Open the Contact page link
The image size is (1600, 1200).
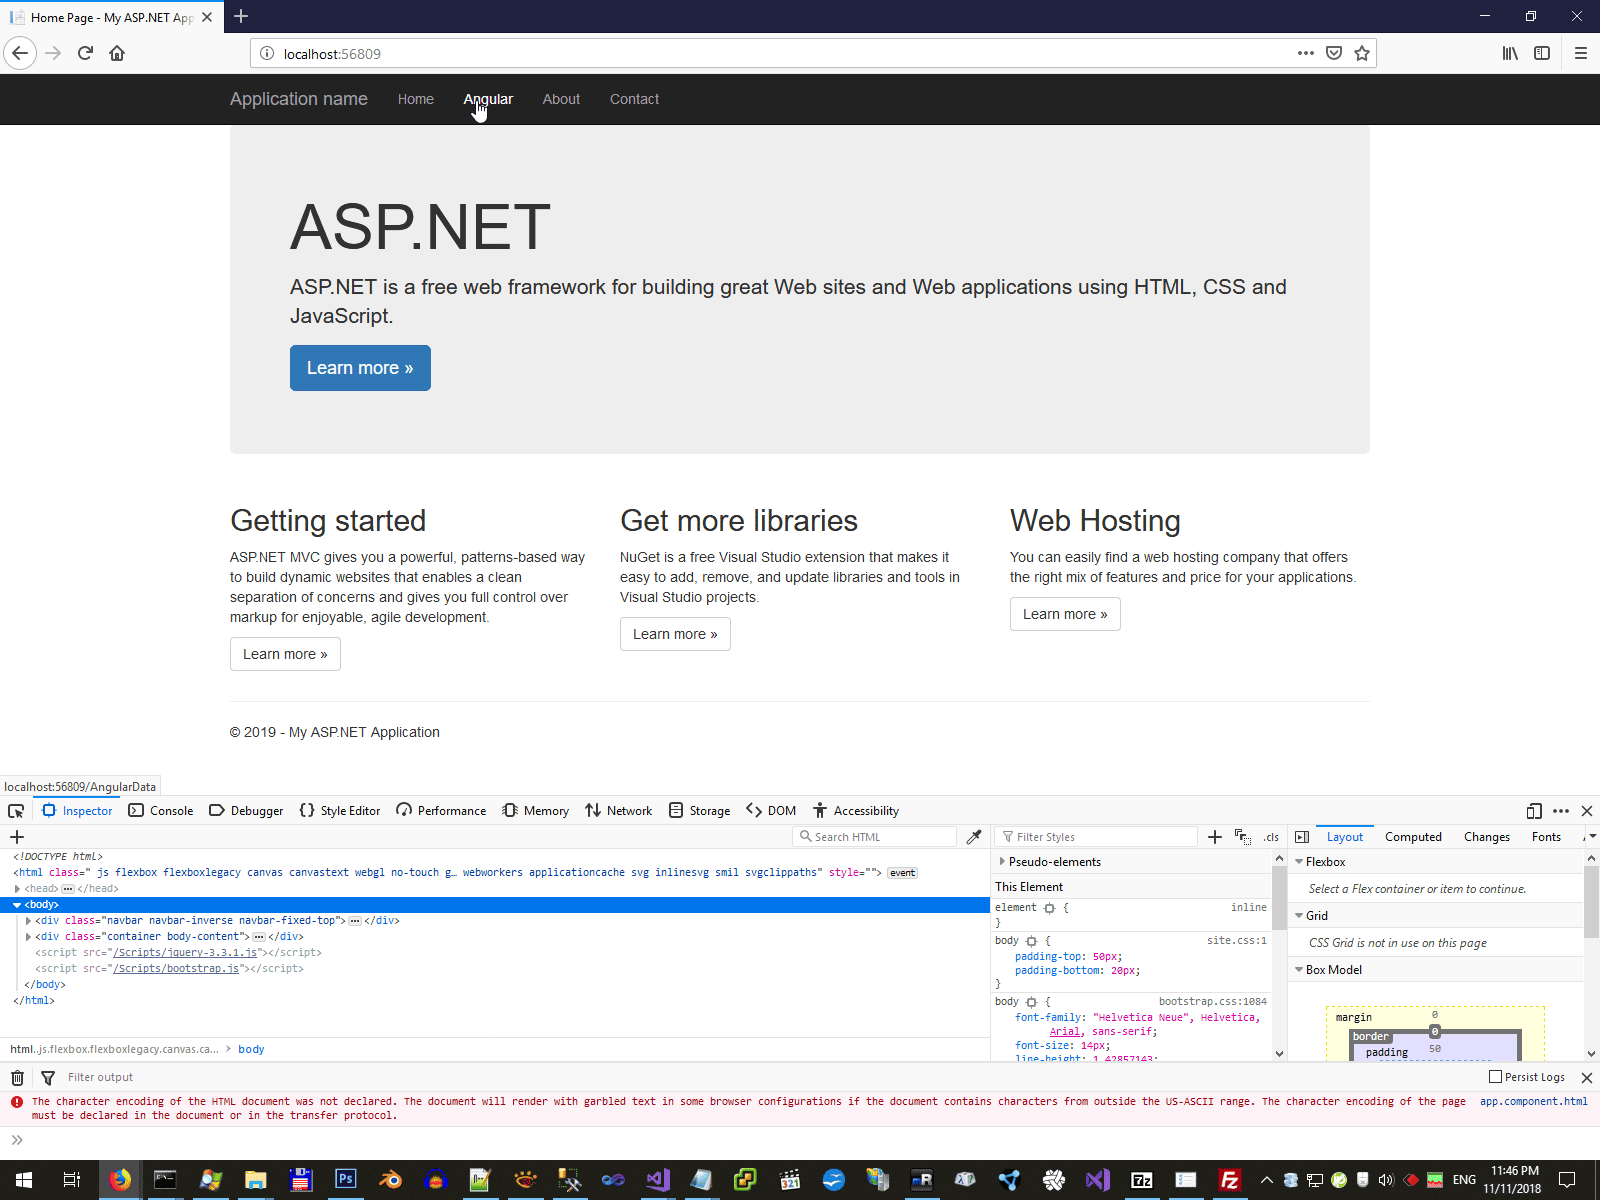[634, 99]
